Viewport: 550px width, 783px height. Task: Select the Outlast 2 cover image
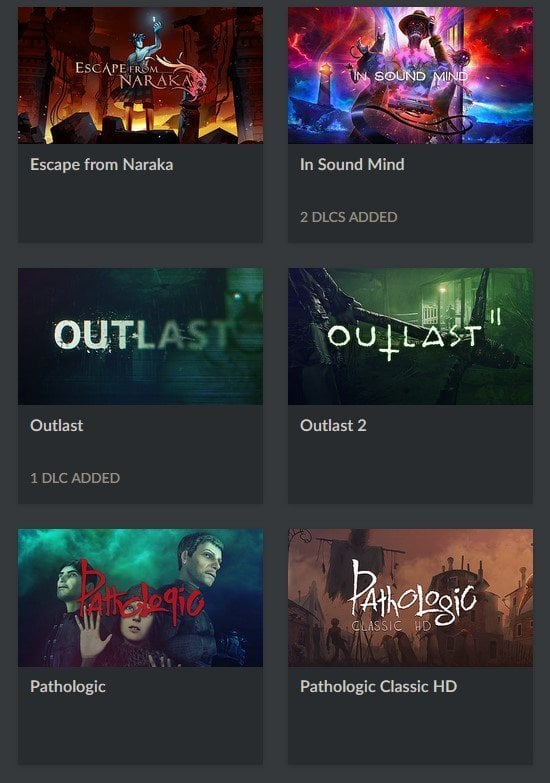(x=410, y=337)
